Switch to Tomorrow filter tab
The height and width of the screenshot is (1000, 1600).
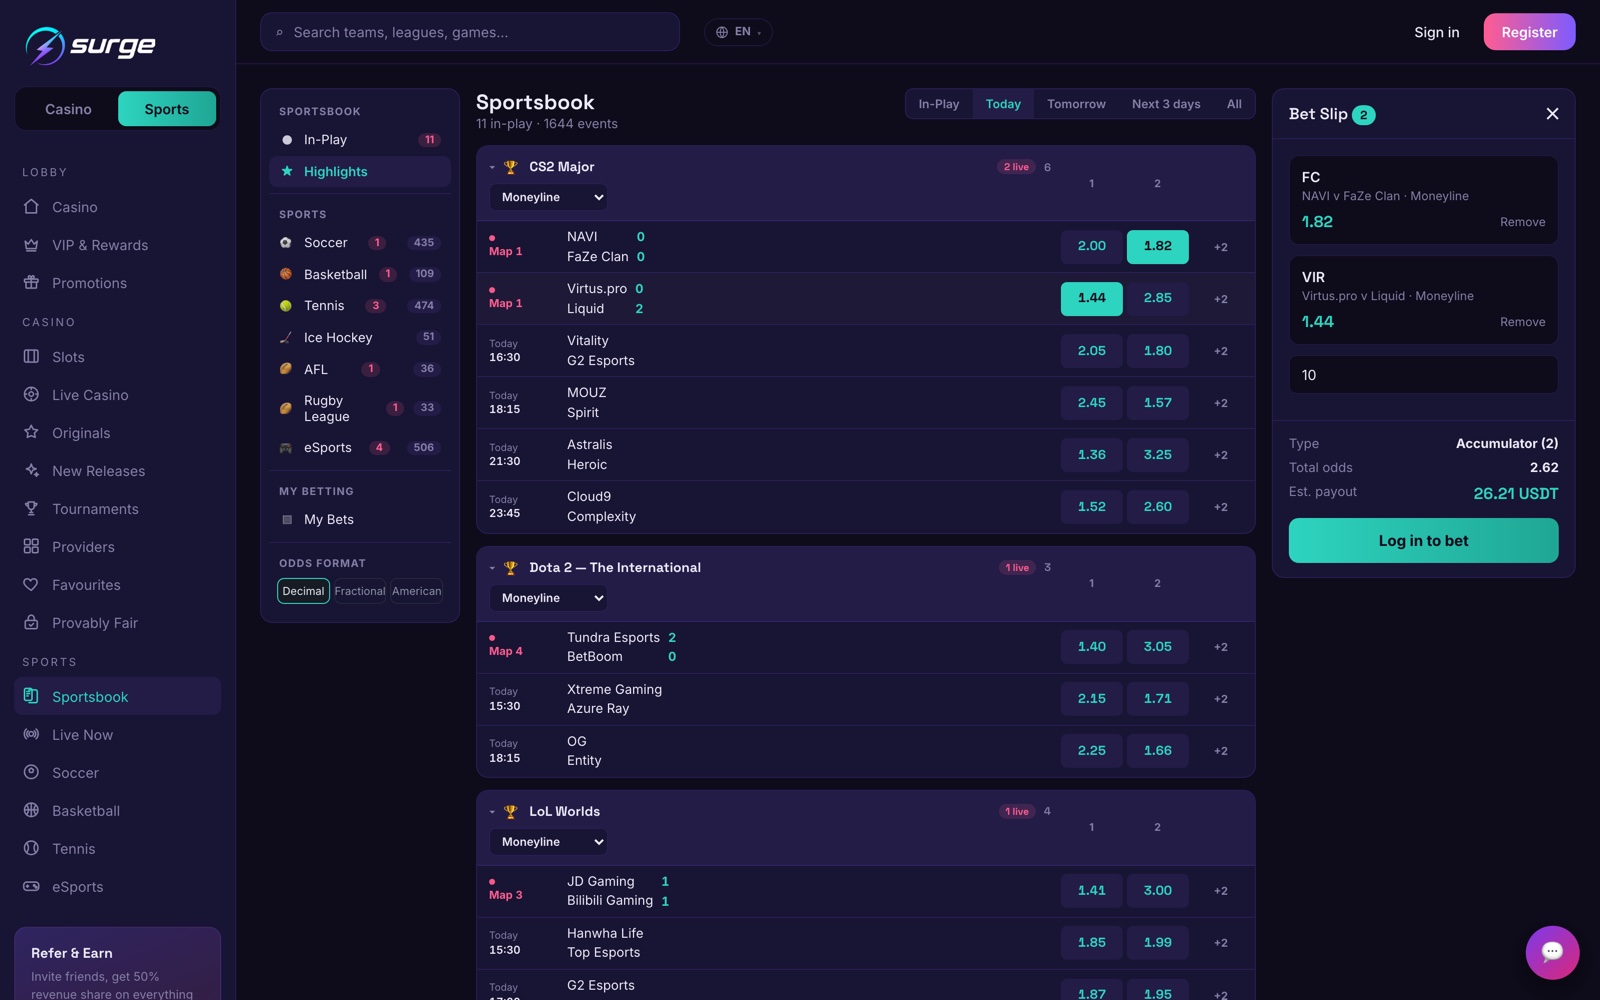(x=1076, y=104)
